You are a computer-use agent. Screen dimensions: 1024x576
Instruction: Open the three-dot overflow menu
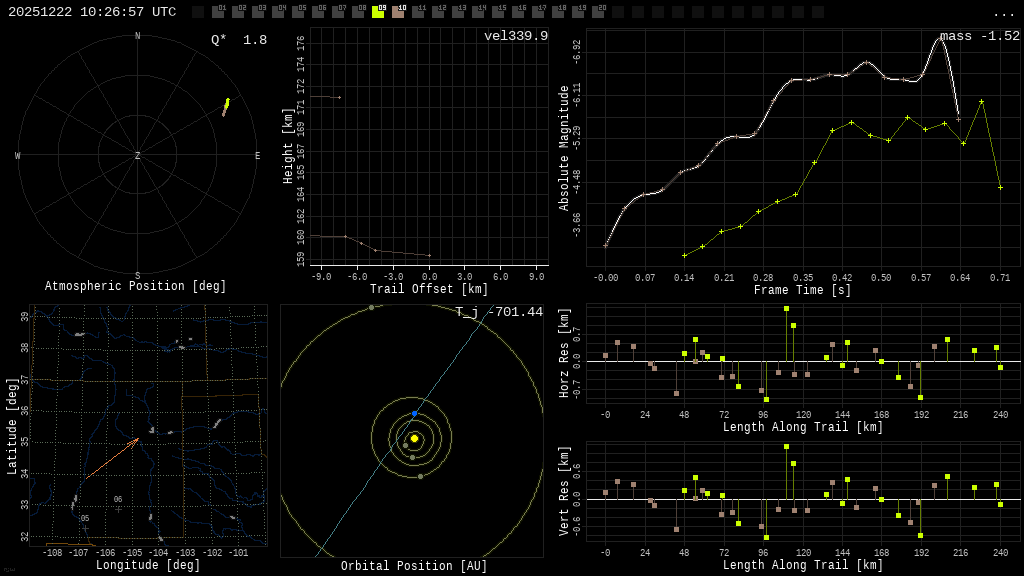coord(1003,13)
